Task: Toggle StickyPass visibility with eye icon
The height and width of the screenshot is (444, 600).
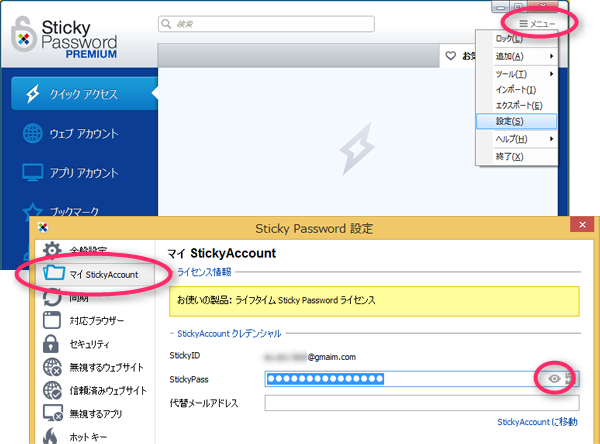Action: pos(554,379)
